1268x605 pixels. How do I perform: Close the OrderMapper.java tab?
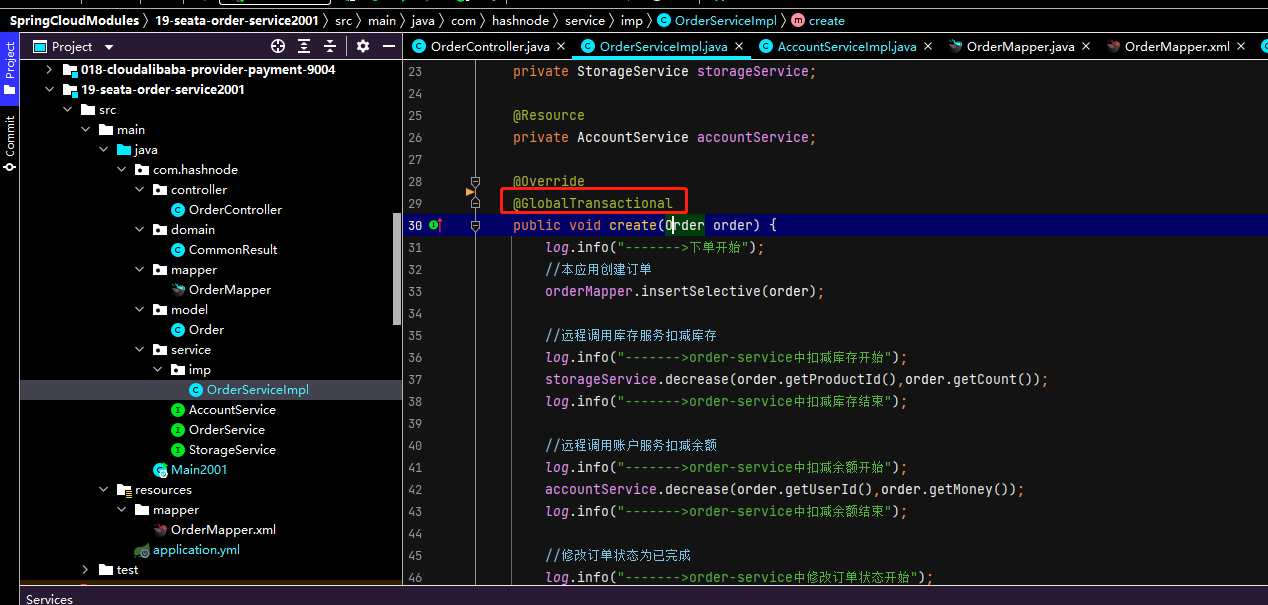click(x=1086, y=46)
